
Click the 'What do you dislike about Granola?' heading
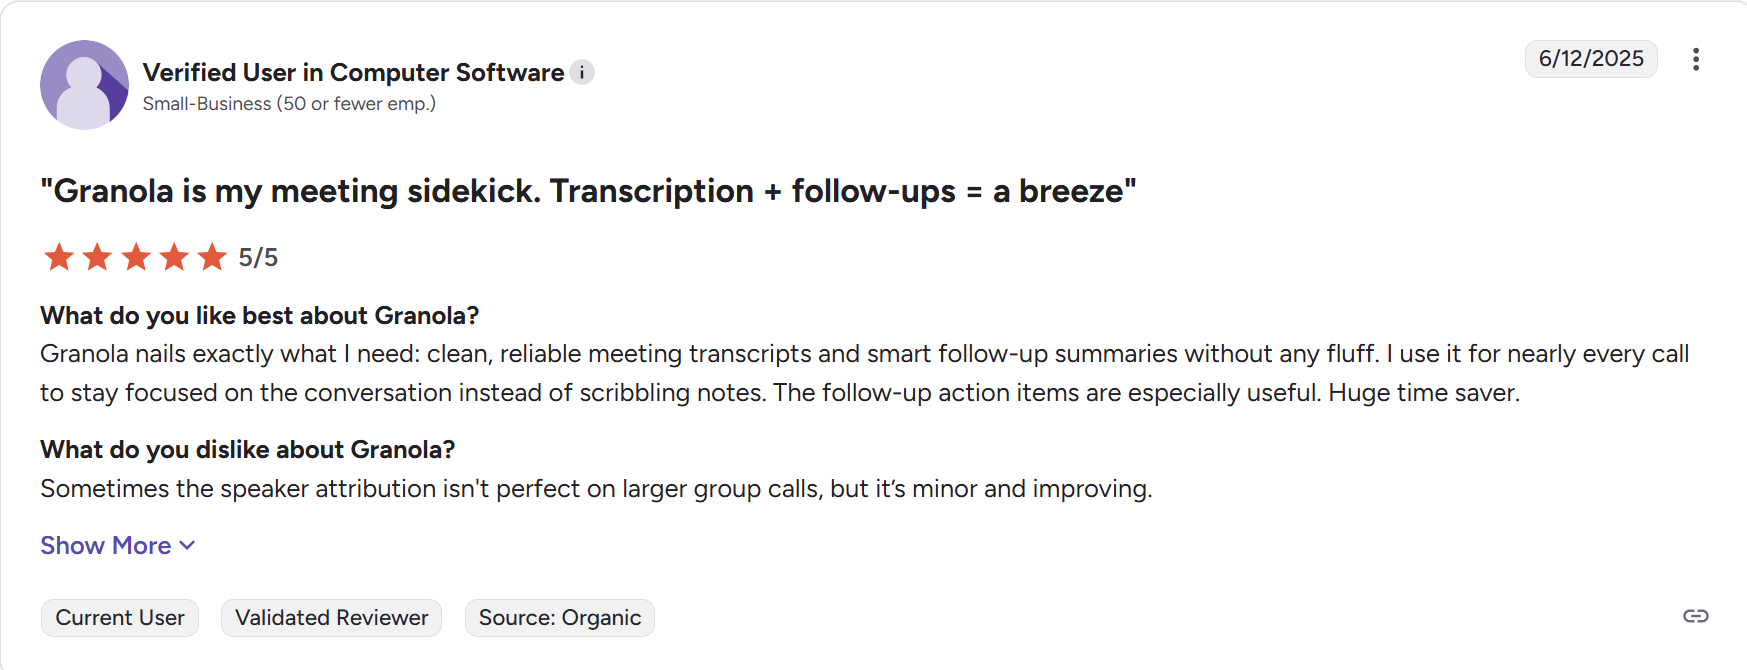248,449
